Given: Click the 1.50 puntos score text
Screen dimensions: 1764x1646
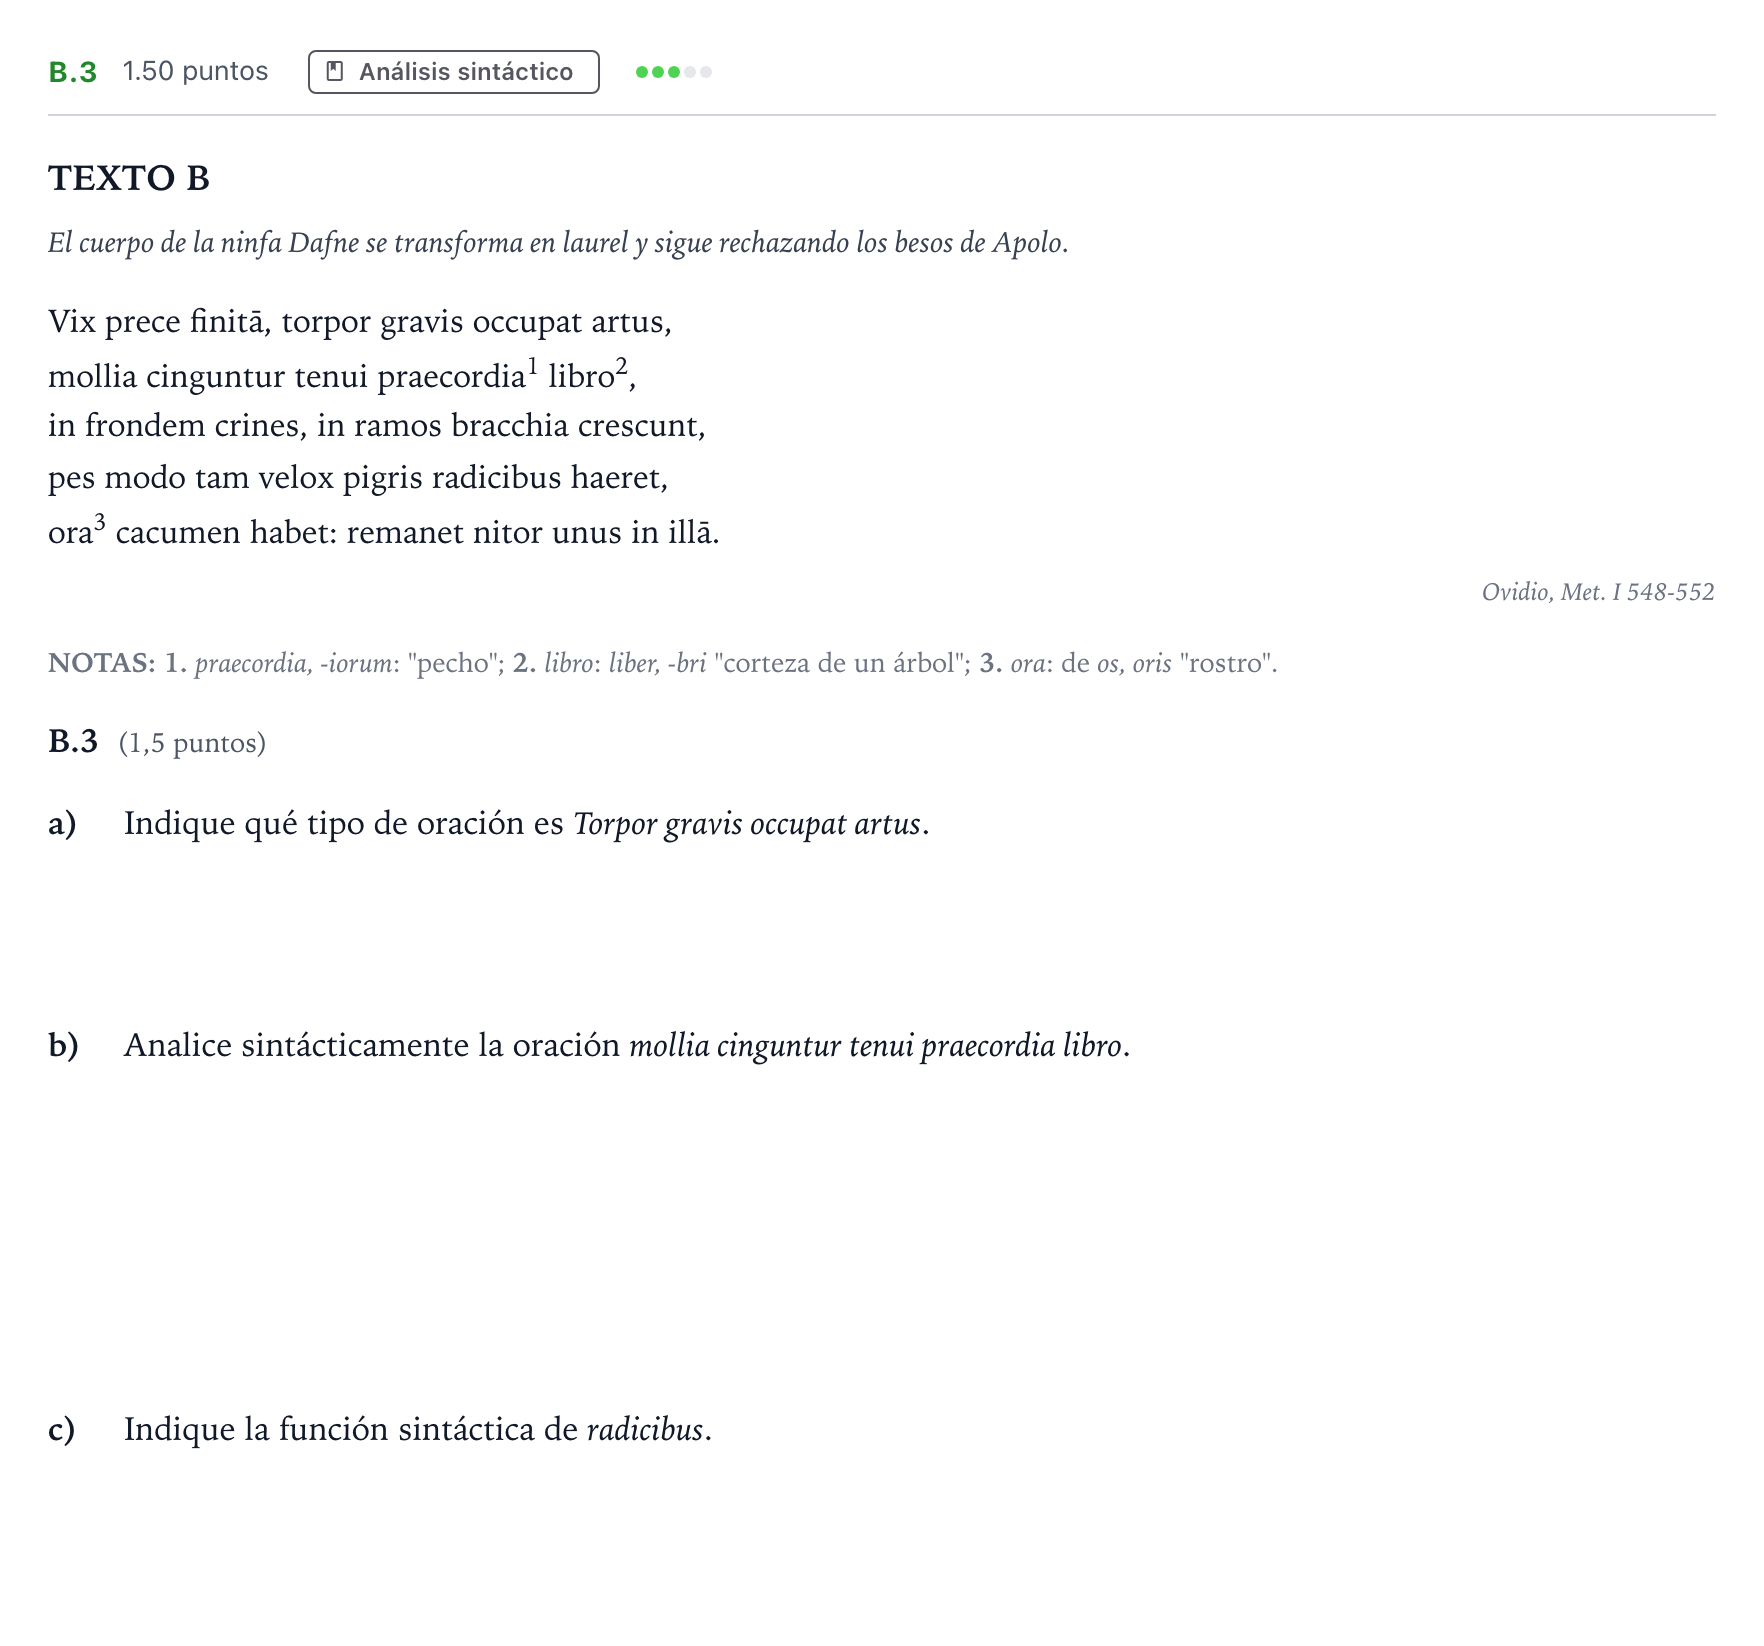Looking at the screenshot, I should (196, 72).
